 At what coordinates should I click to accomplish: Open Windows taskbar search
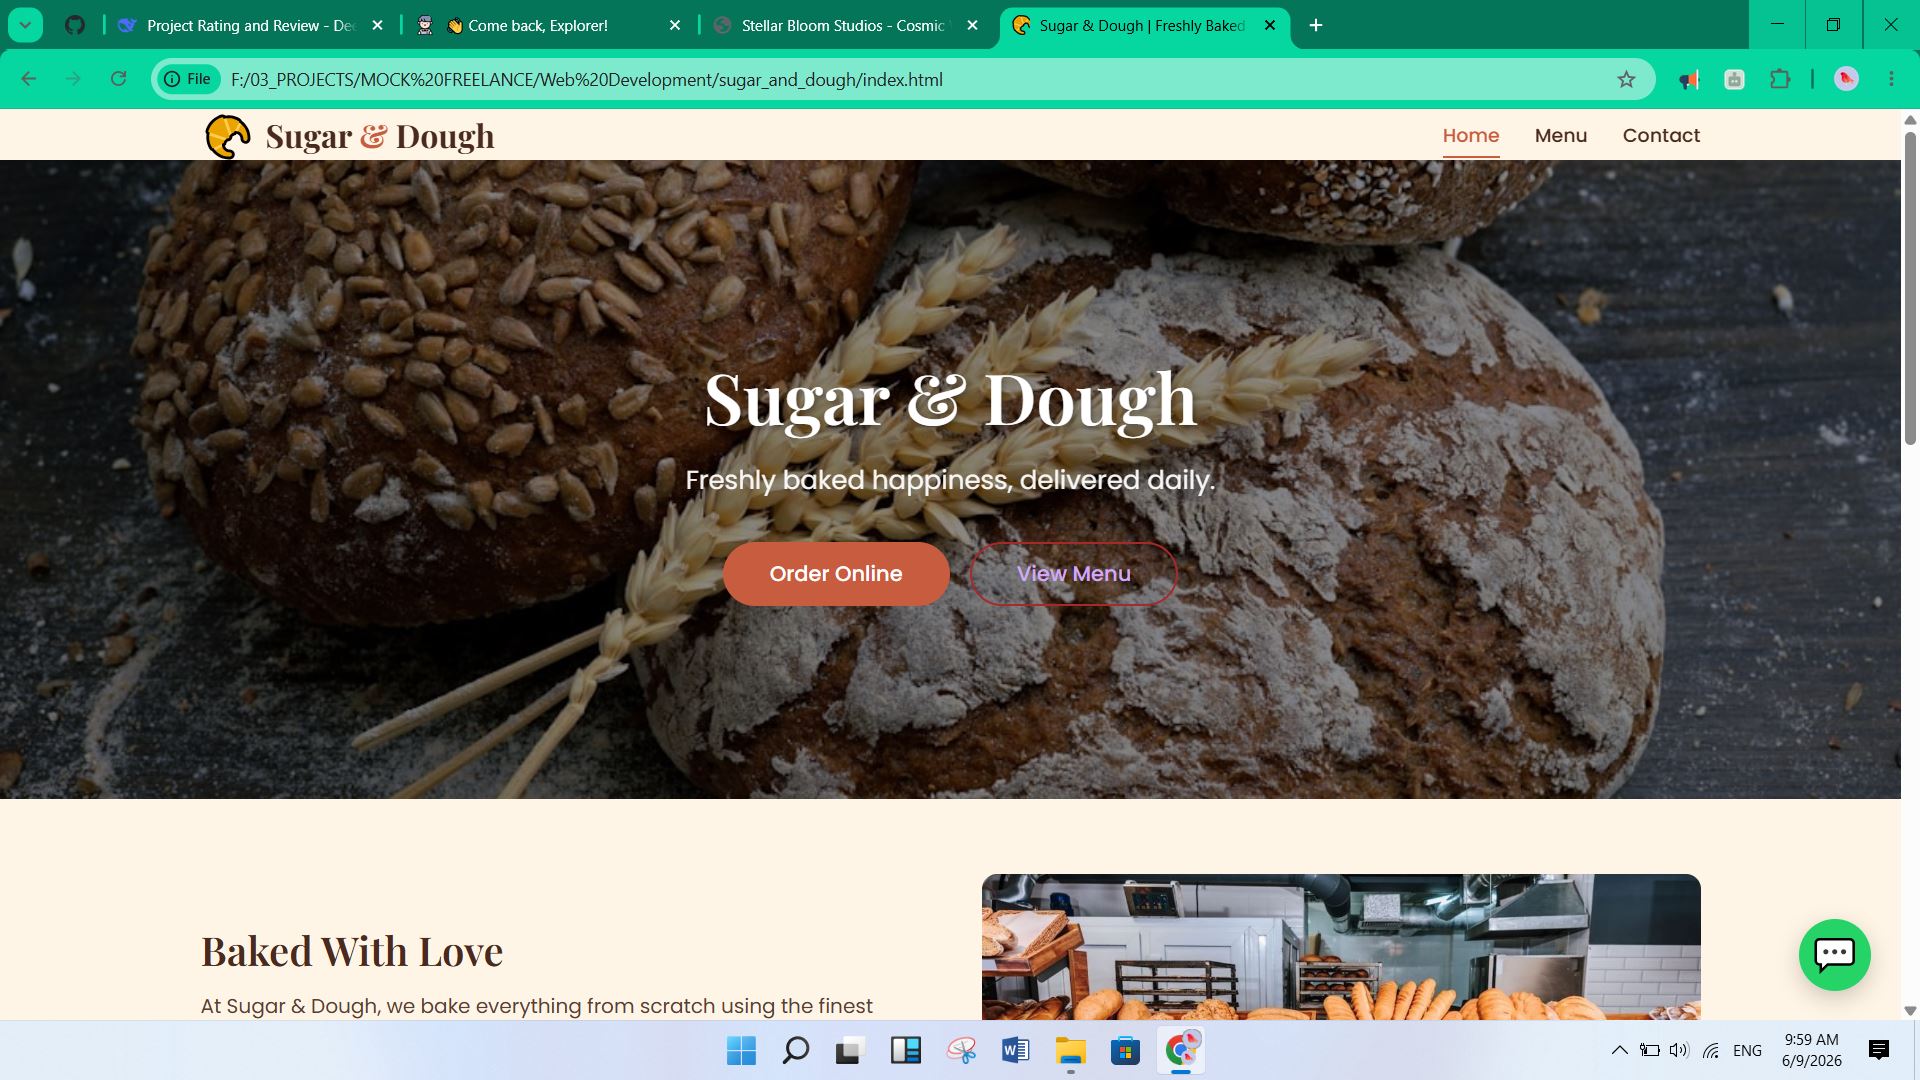pyautogui.click(x=795, y=1051)
